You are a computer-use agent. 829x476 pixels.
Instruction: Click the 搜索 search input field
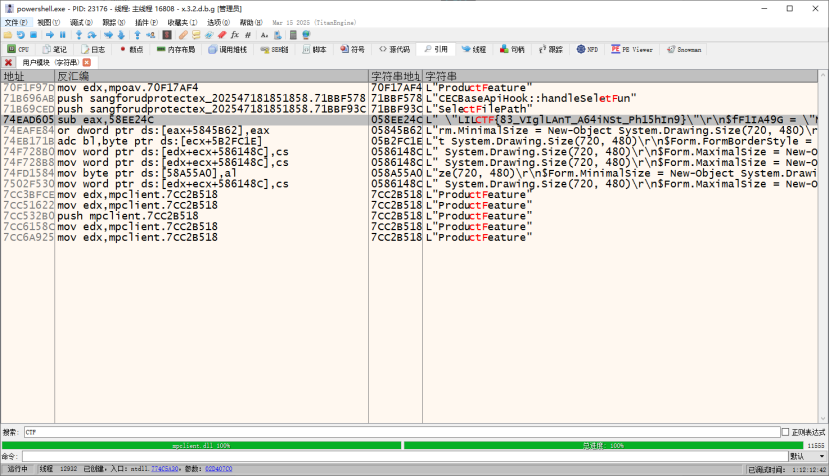point(400,432)
